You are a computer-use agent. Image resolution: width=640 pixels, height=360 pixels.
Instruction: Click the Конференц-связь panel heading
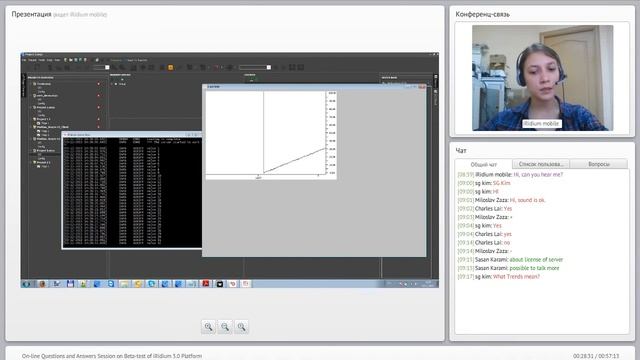point(482,14)
